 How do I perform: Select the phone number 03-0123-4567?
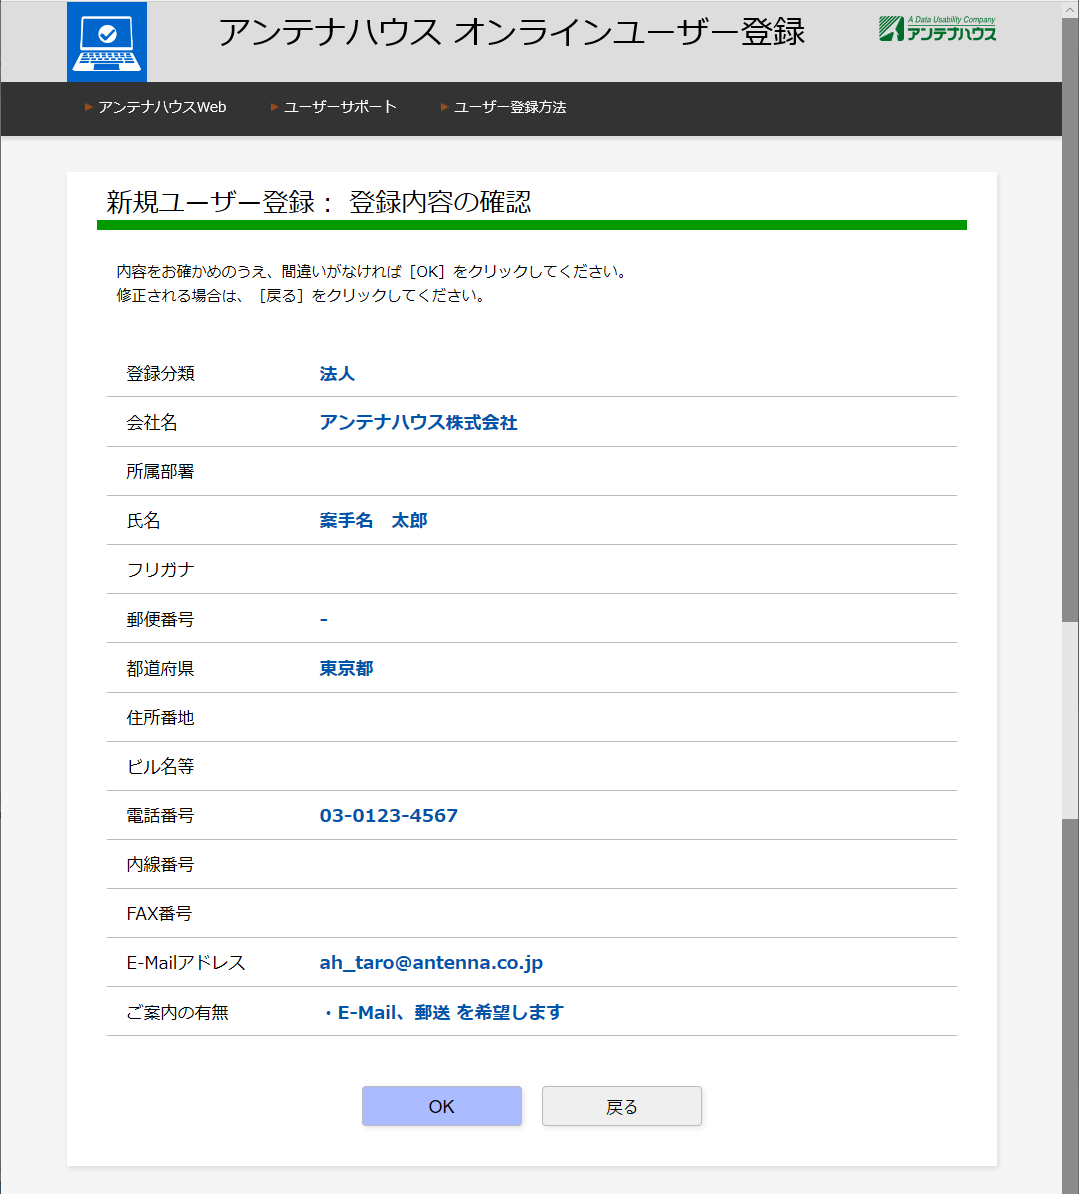[x=388, y=815]
